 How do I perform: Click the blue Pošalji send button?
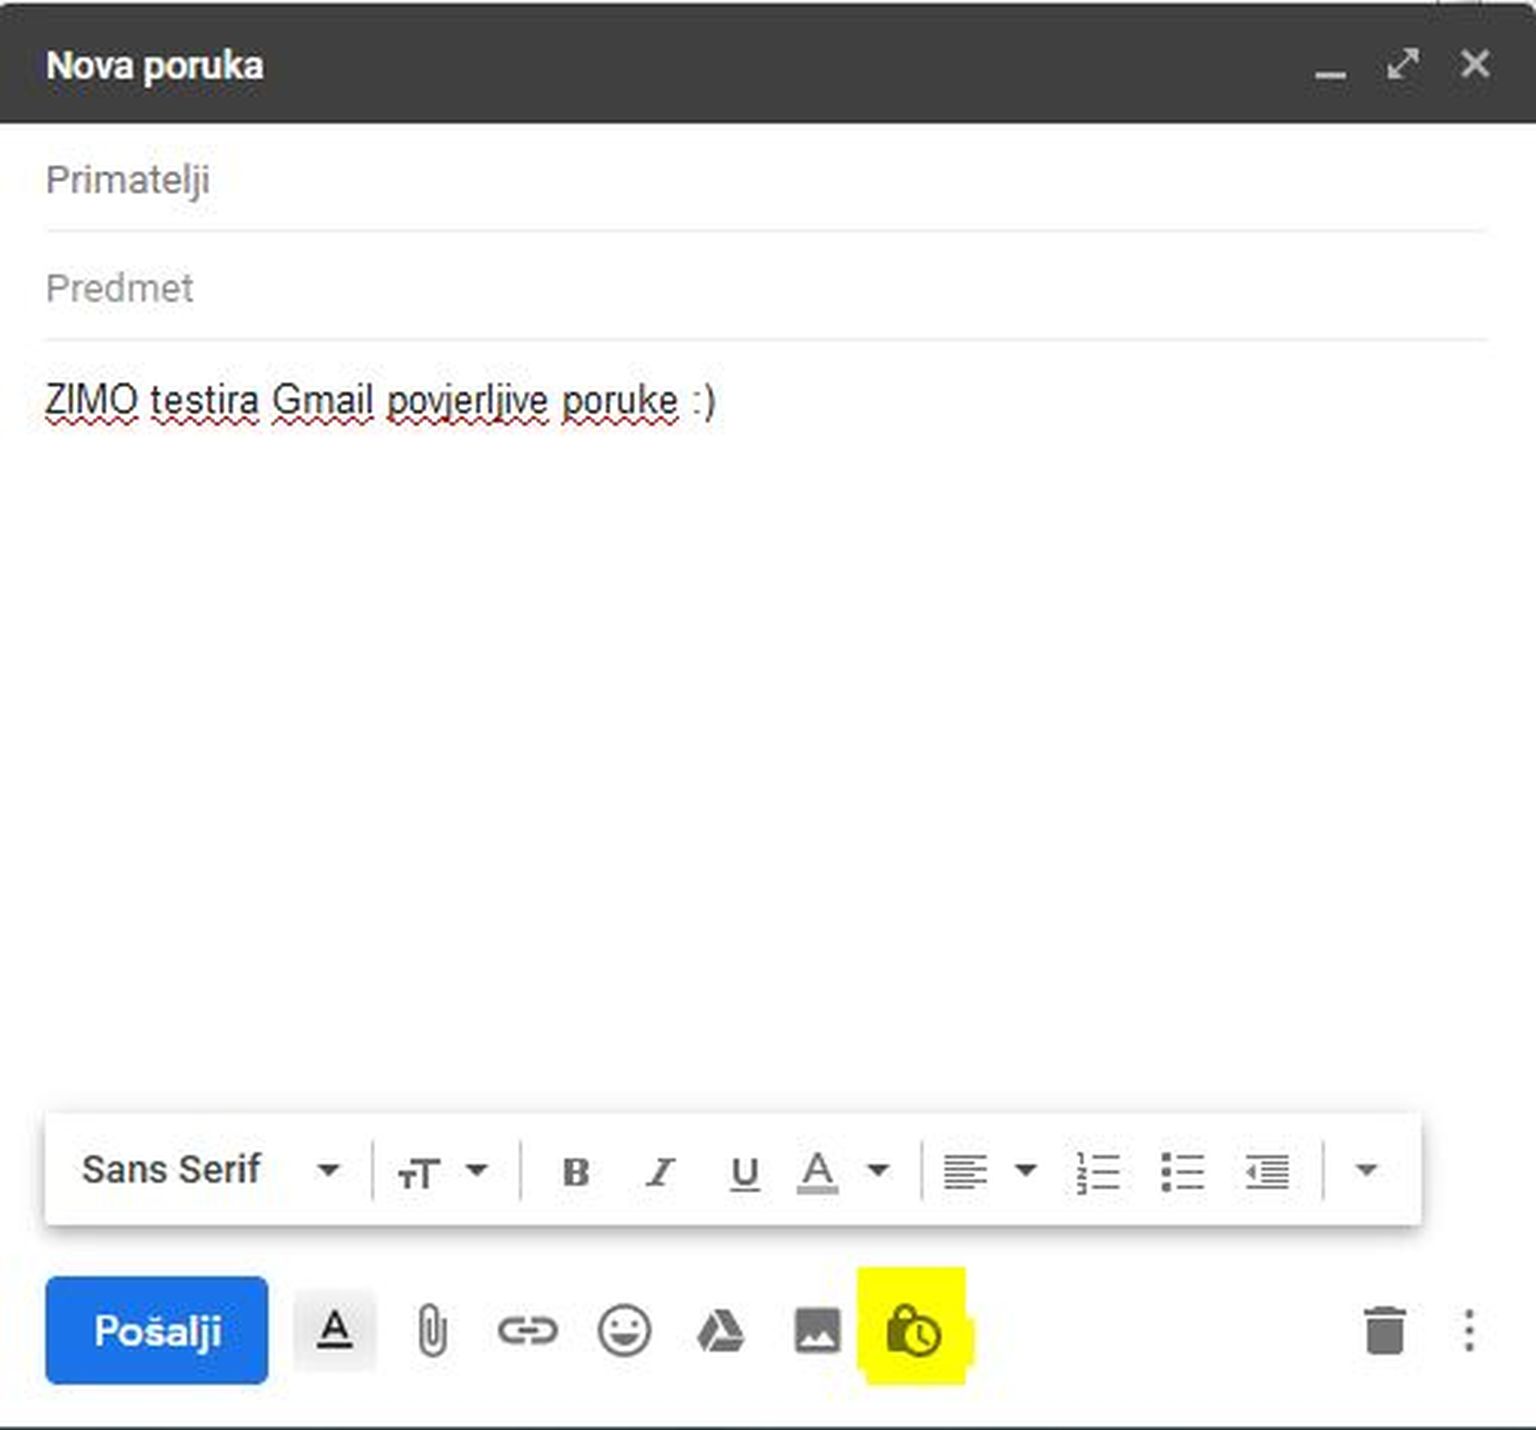tap(157, 1330)
